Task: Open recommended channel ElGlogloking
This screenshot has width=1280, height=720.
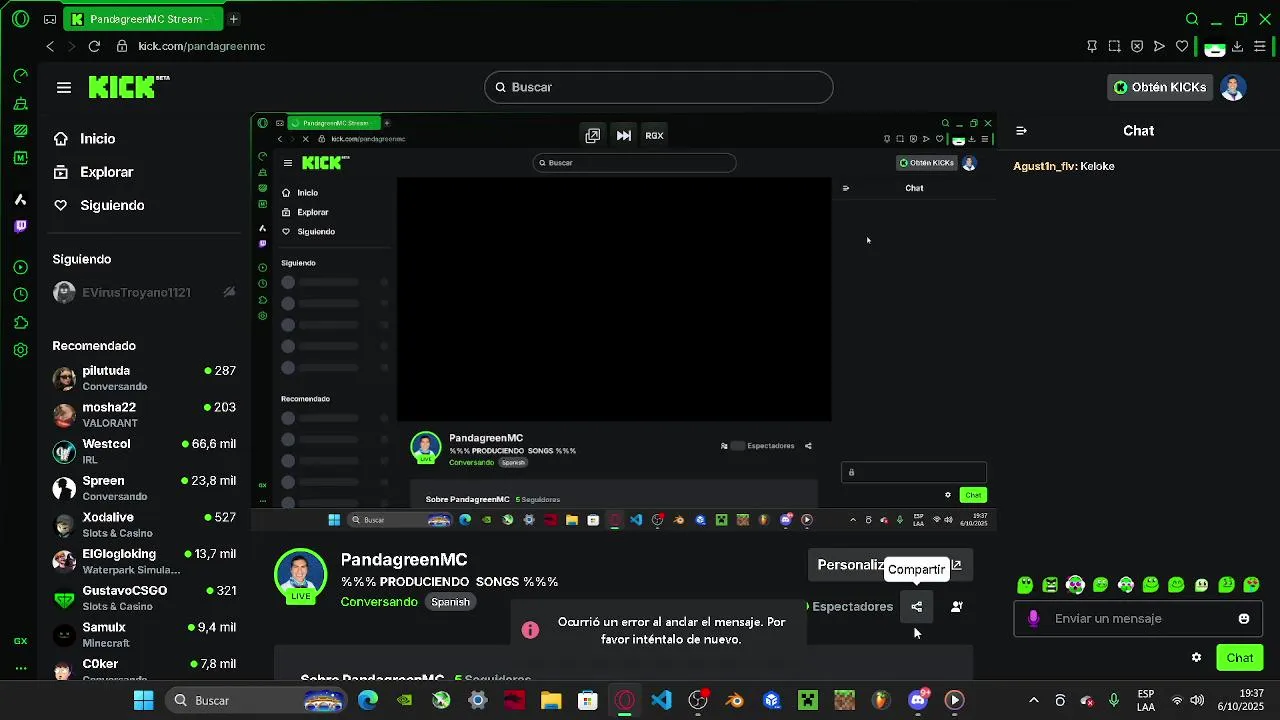Action: [x=144, y=561]
